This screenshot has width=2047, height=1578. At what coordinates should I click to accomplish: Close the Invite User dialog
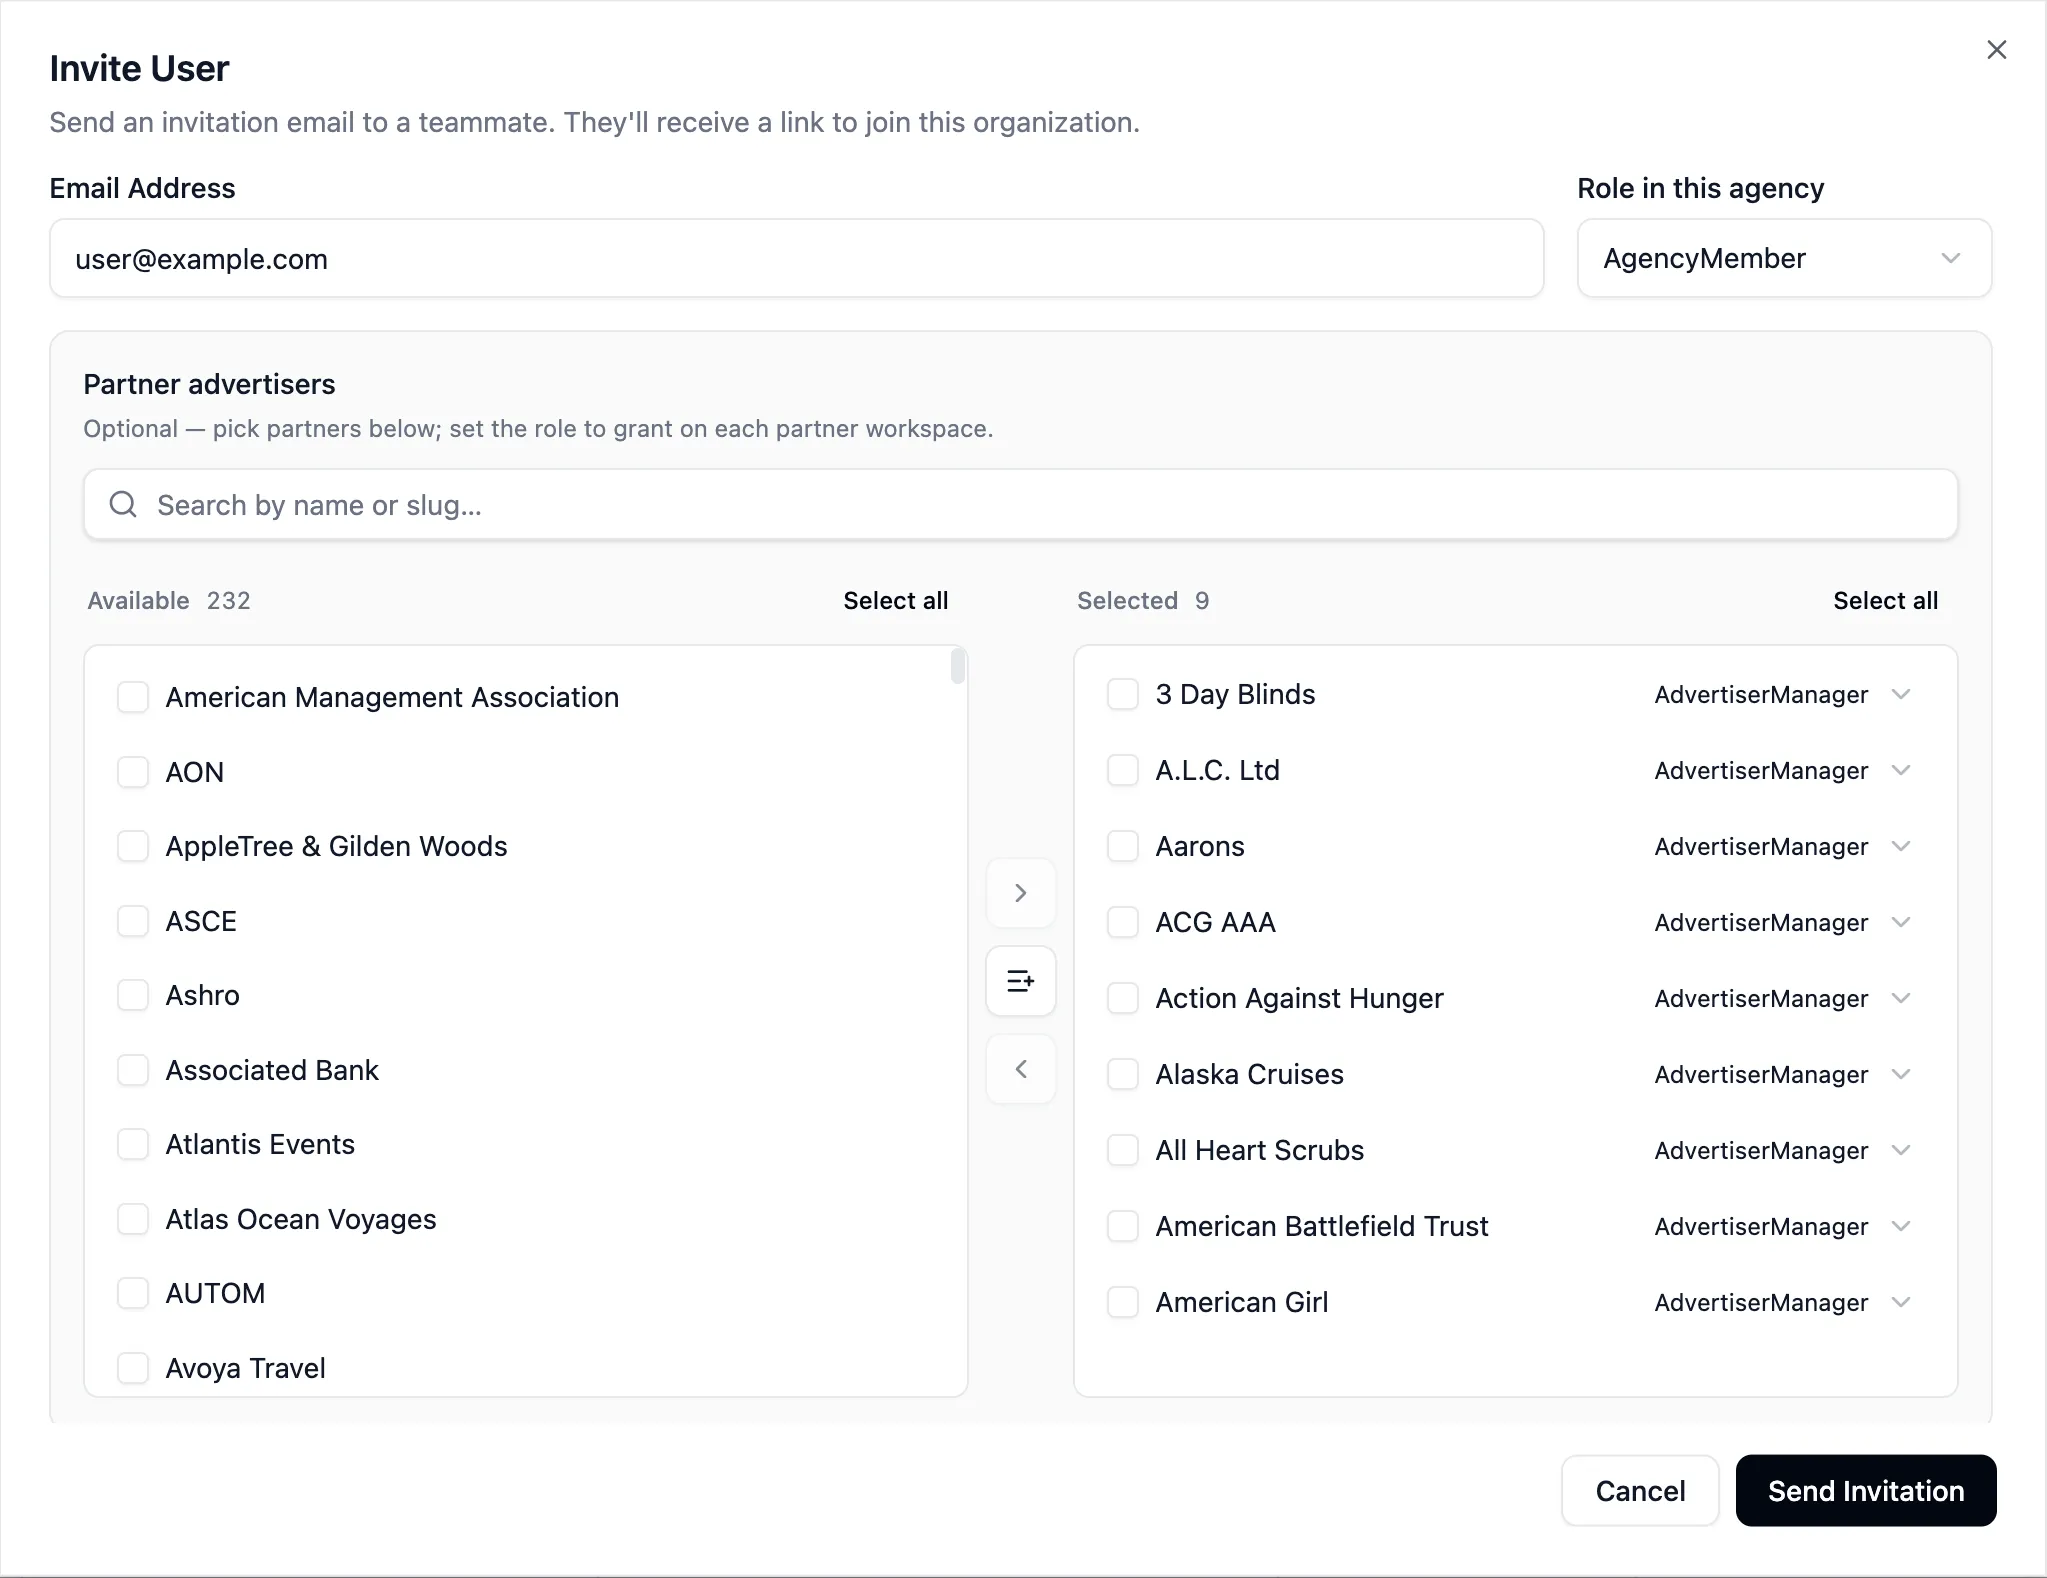pyautogui.click(x=1996, y=50)
